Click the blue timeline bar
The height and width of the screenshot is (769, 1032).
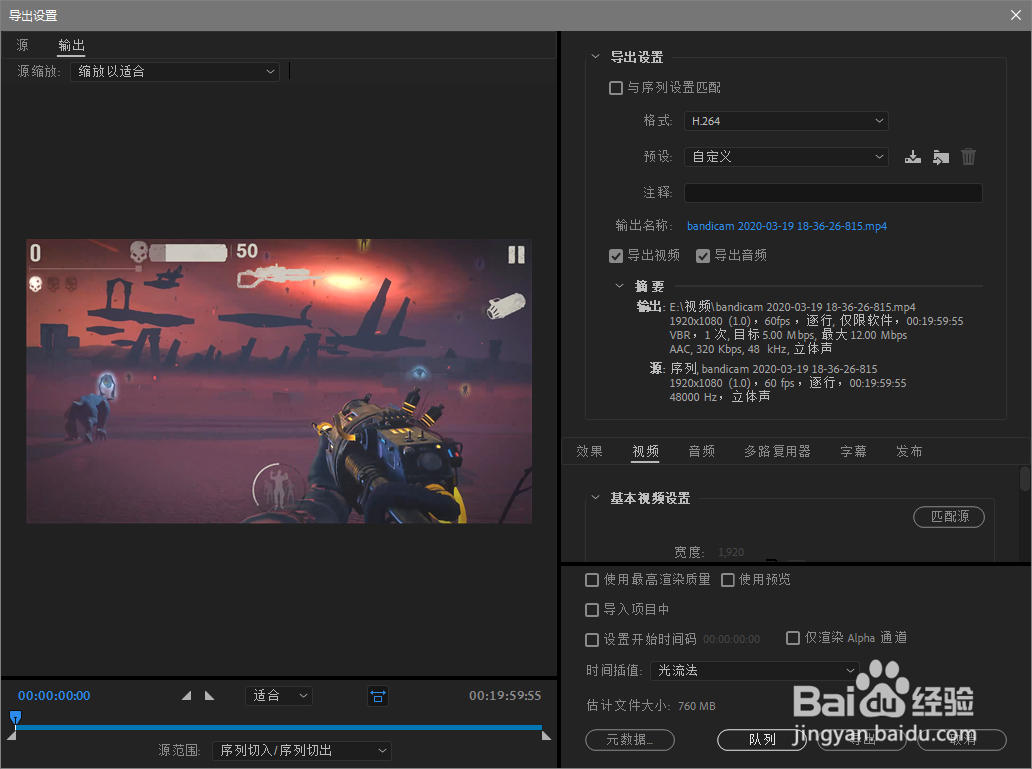278,728
